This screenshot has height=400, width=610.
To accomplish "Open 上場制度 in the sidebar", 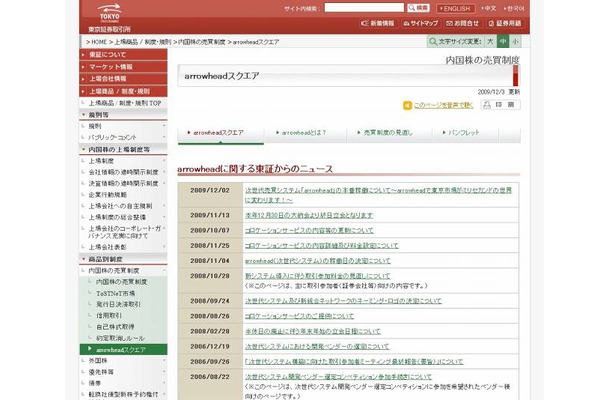I will coord(101,161).
